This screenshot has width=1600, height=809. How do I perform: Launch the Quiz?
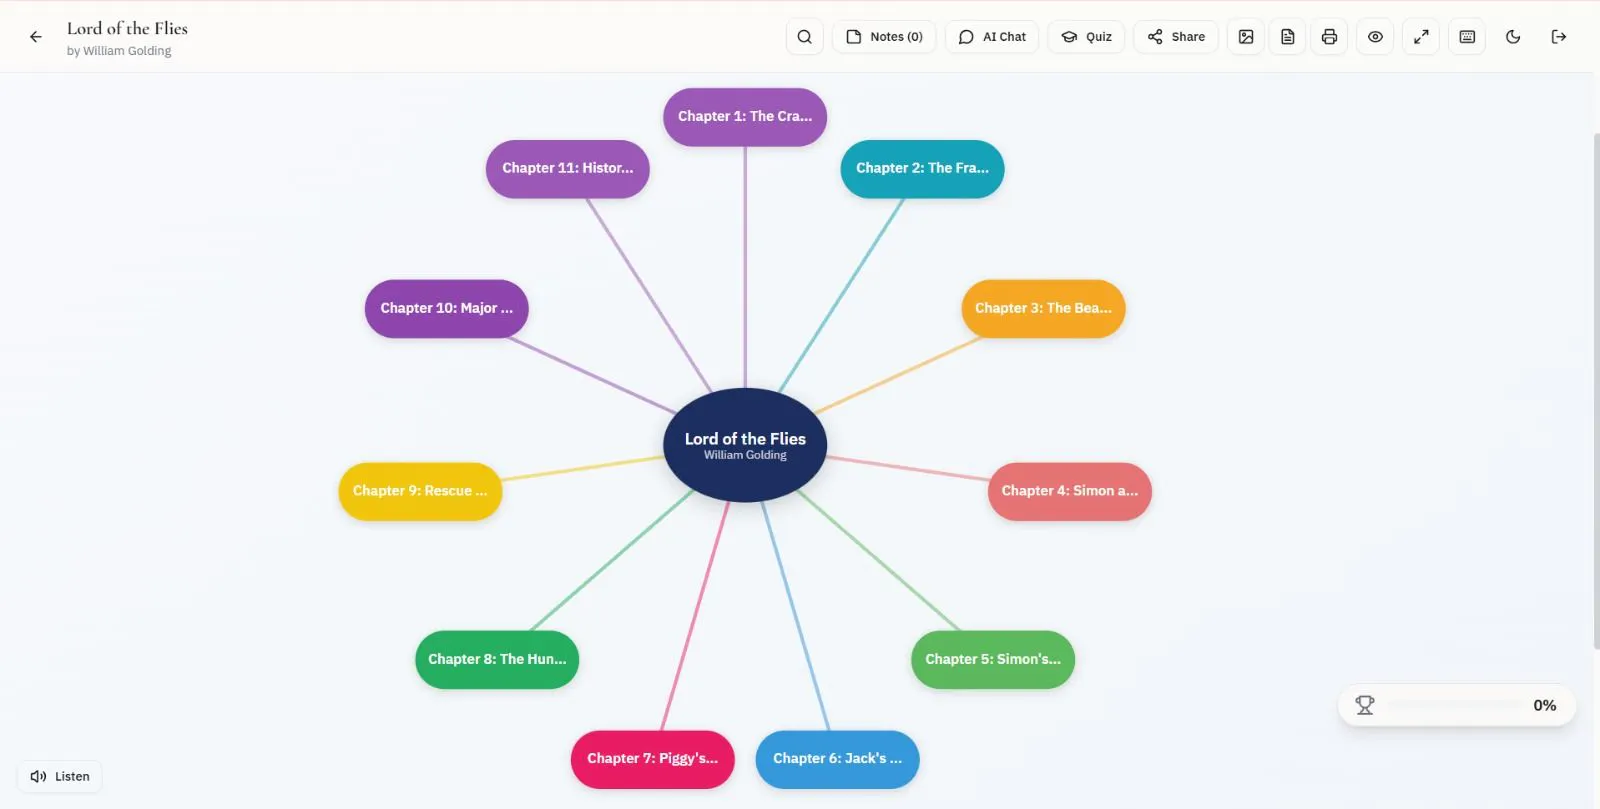[1086, 37]
